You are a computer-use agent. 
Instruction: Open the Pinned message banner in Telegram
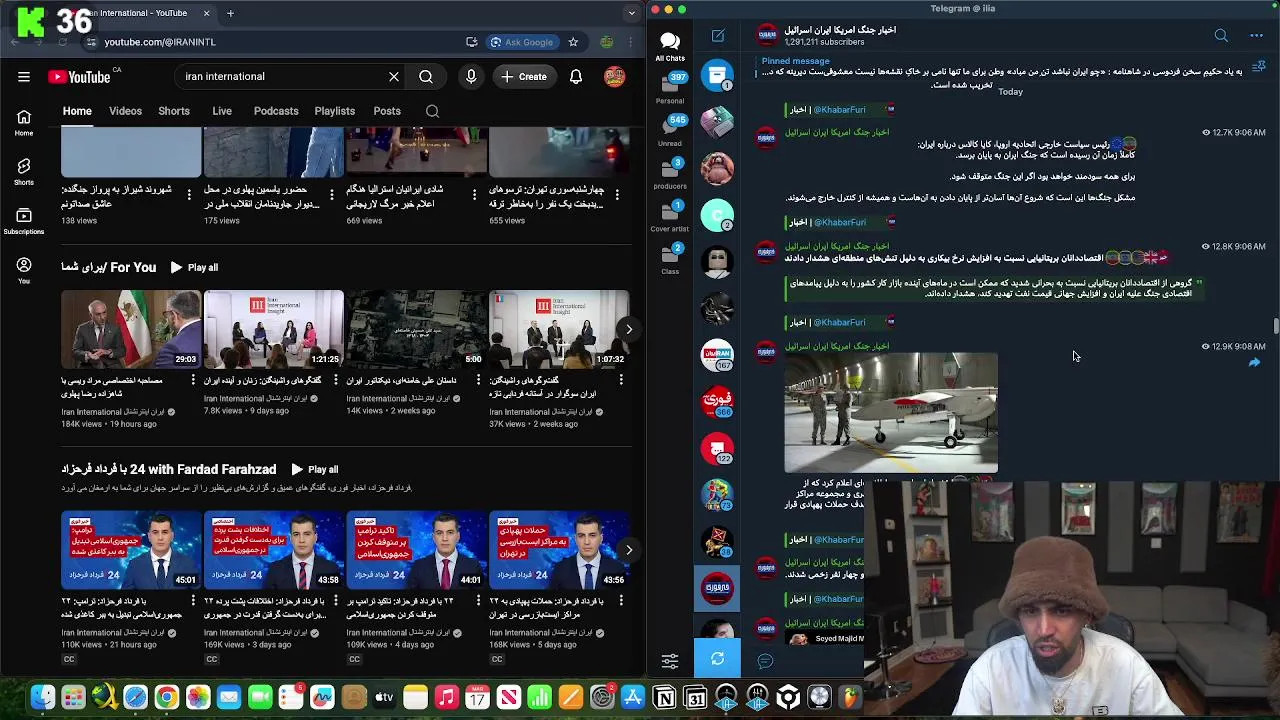pos(1000,73)
